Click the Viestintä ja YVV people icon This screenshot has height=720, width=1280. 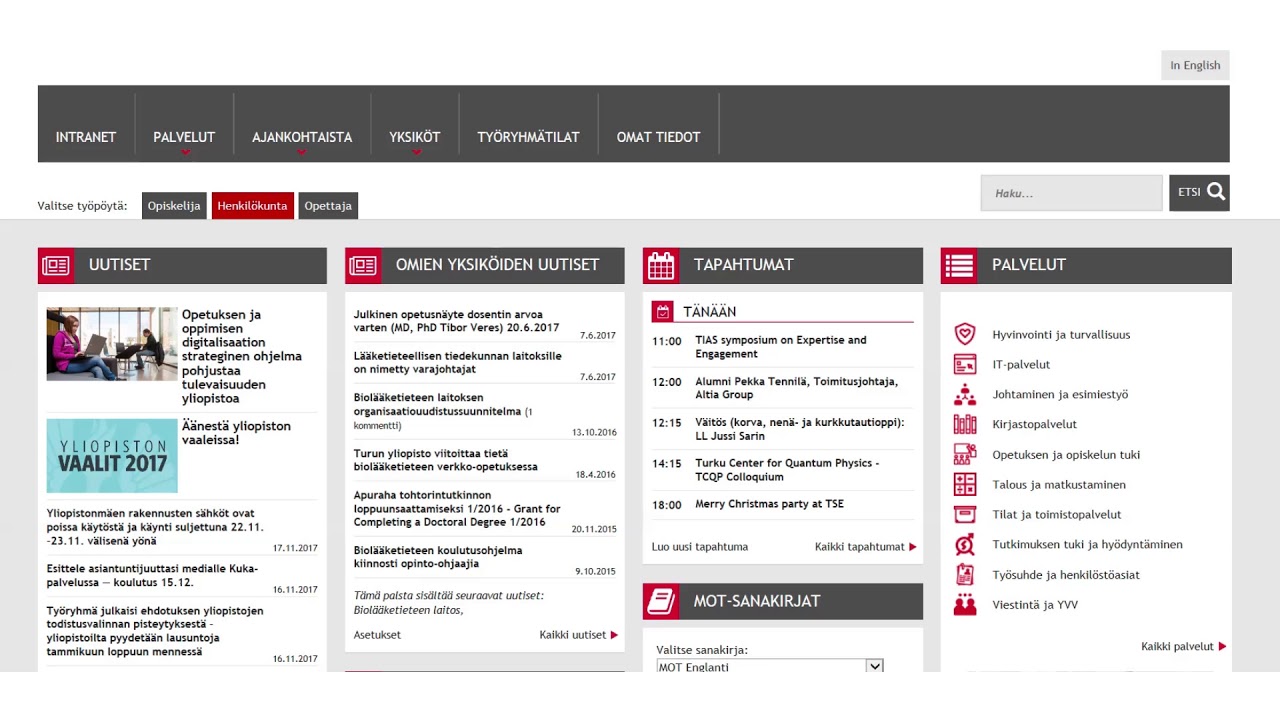pos(965,604)
